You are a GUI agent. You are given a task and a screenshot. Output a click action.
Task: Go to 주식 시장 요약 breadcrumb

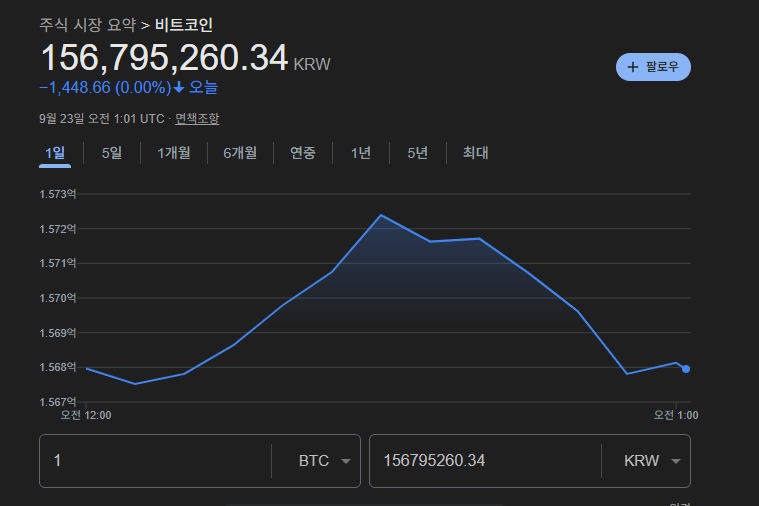(88, 25)
